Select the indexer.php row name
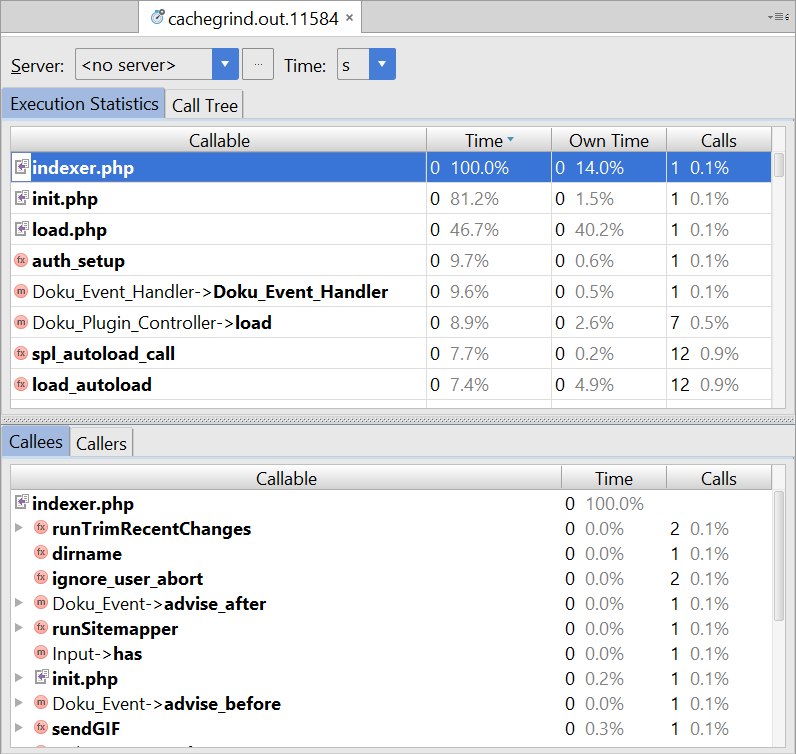 [83, 168]
